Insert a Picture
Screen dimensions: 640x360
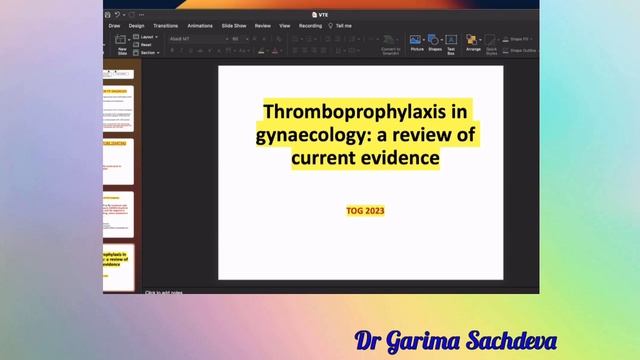(416, 43)
